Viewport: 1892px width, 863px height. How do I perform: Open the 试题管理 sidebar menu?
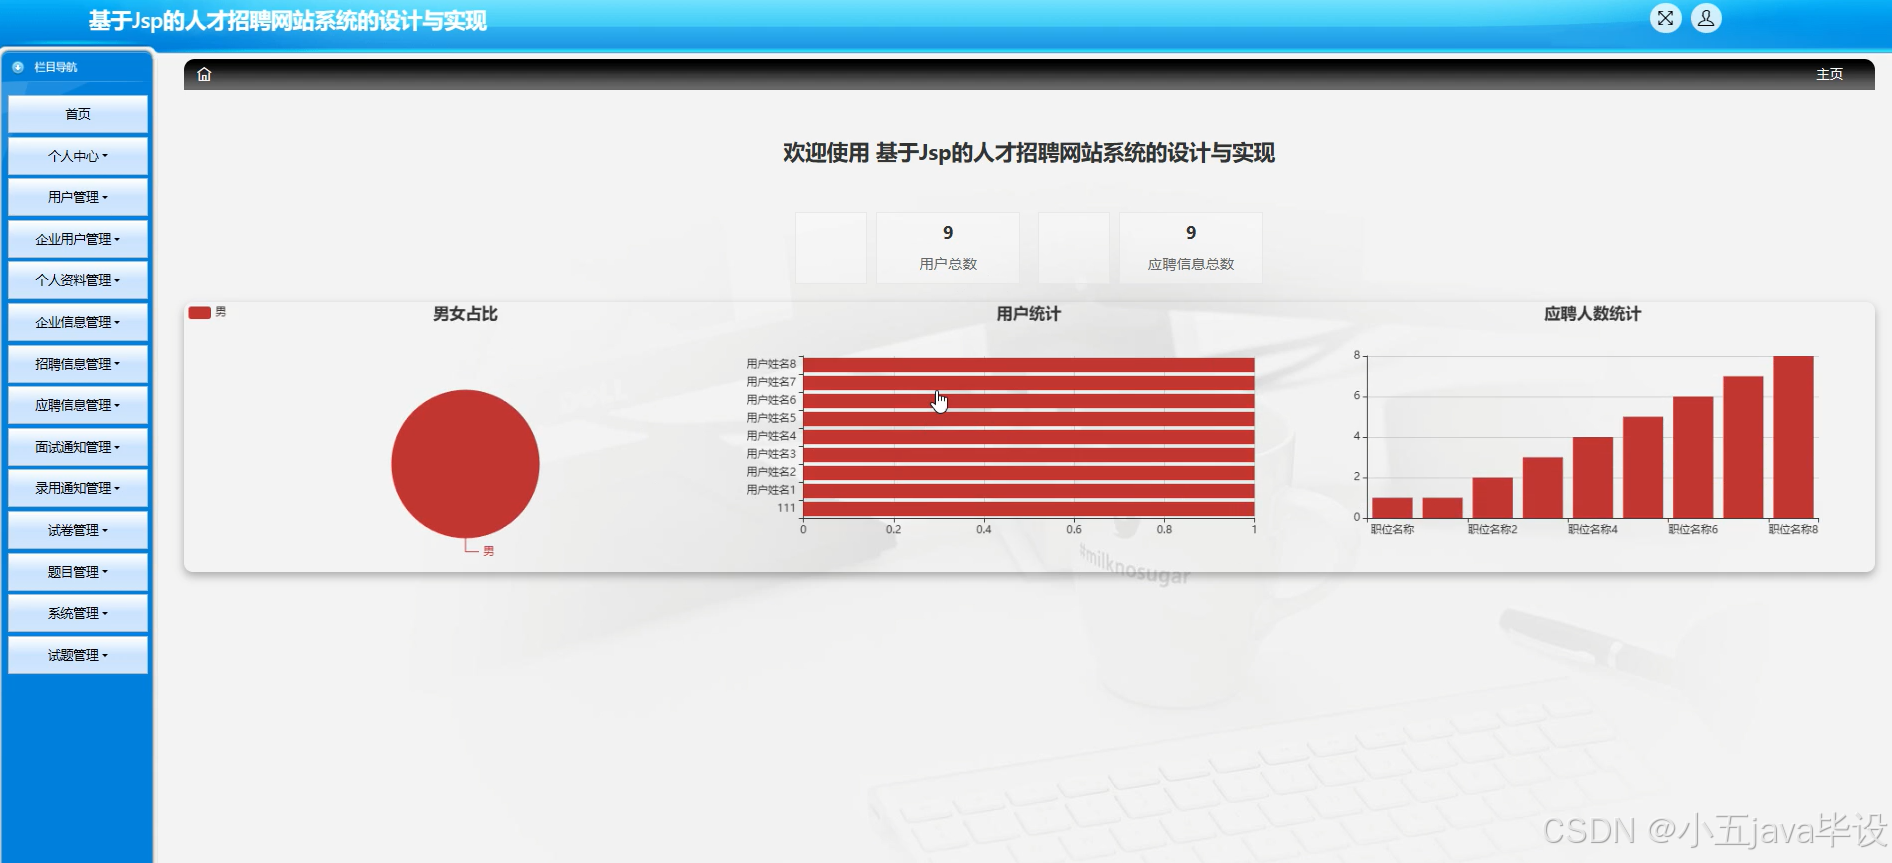click(x=78, y=655)
